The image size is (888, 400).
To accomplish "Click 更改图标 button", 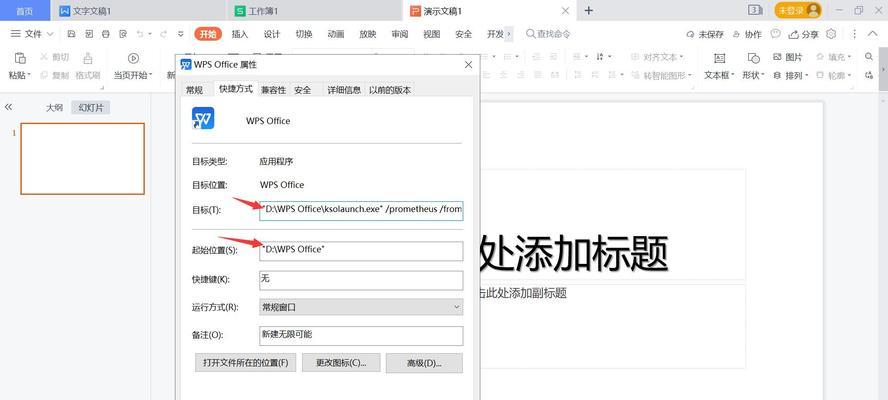I will coord(341,363).
